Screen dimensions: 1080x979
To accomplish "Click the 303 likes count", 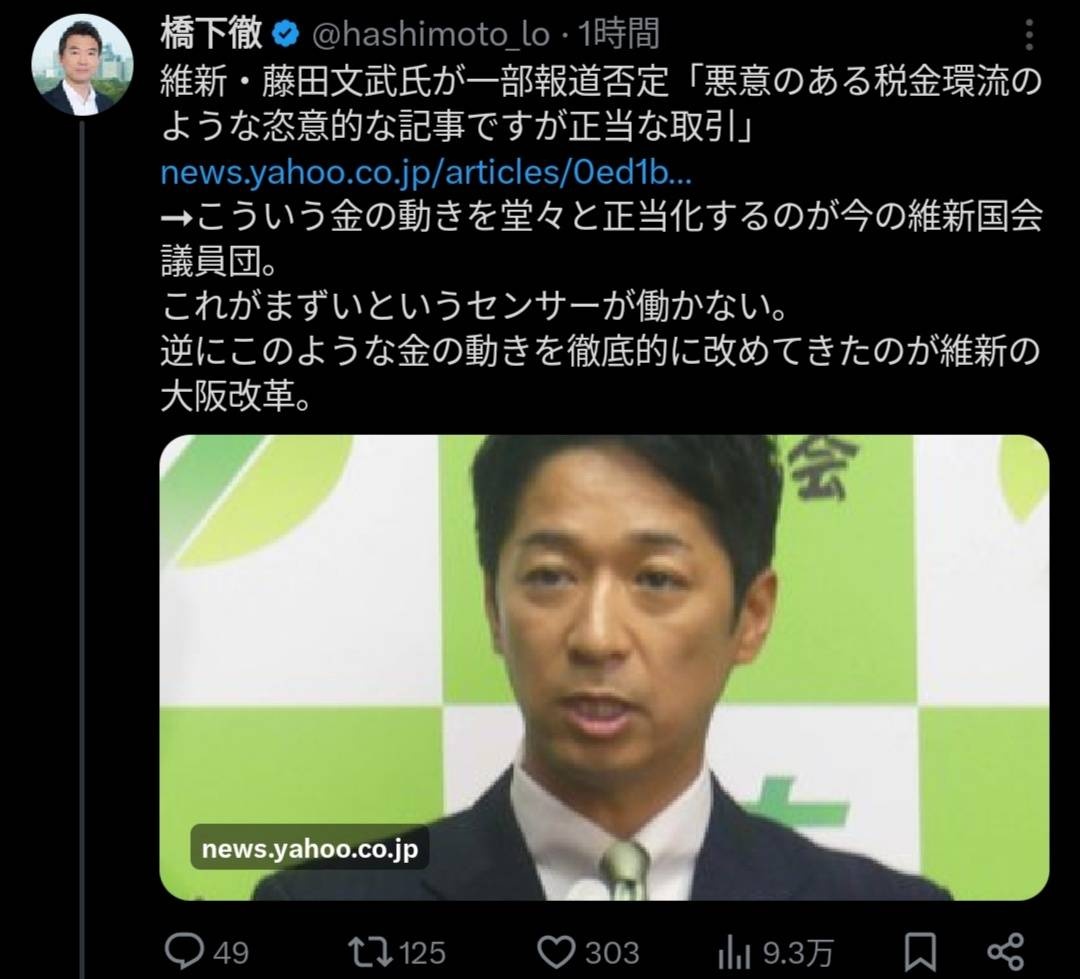I will pyautogui.click(x=612, y=954).
